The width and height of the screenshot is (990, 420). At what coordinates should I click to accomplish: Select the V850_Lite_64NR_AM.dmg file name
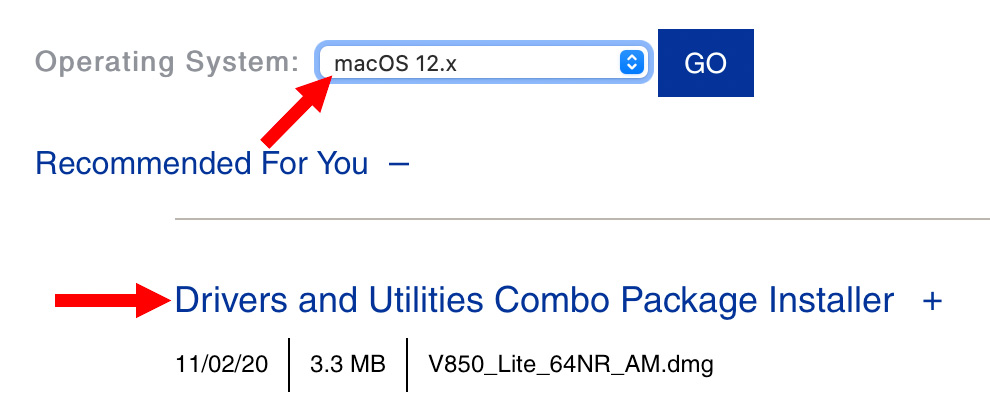(x=571, y=364)
